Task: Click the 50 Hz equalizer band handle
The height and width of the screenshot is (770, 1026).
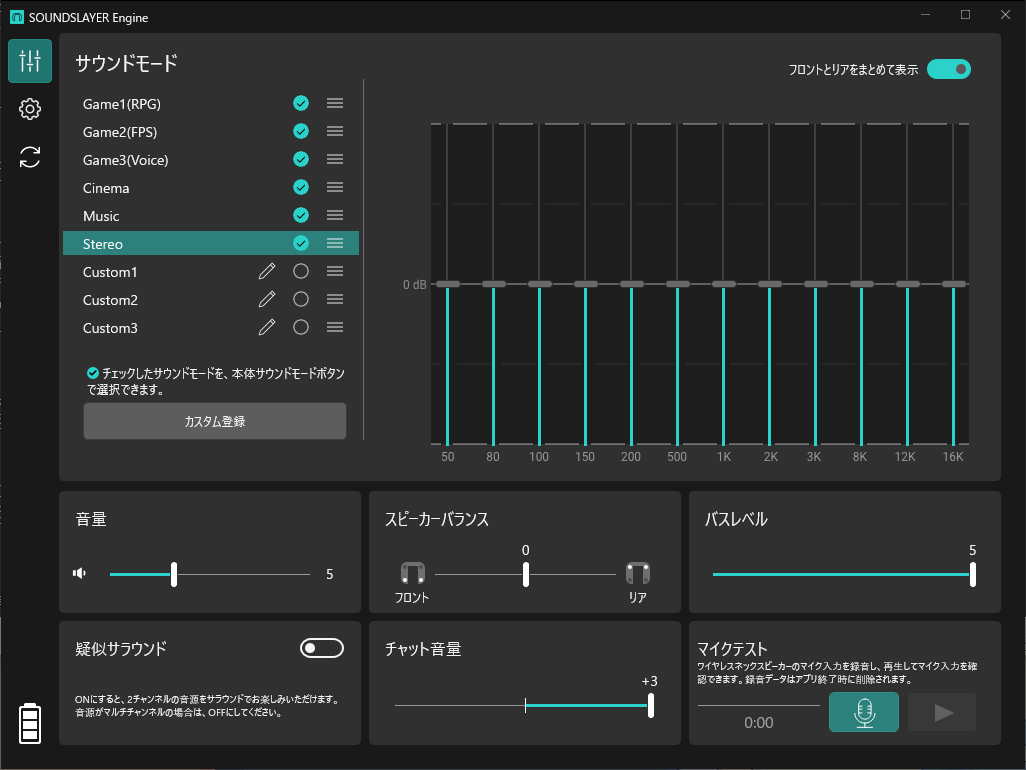Action: (x=448, y=284)
